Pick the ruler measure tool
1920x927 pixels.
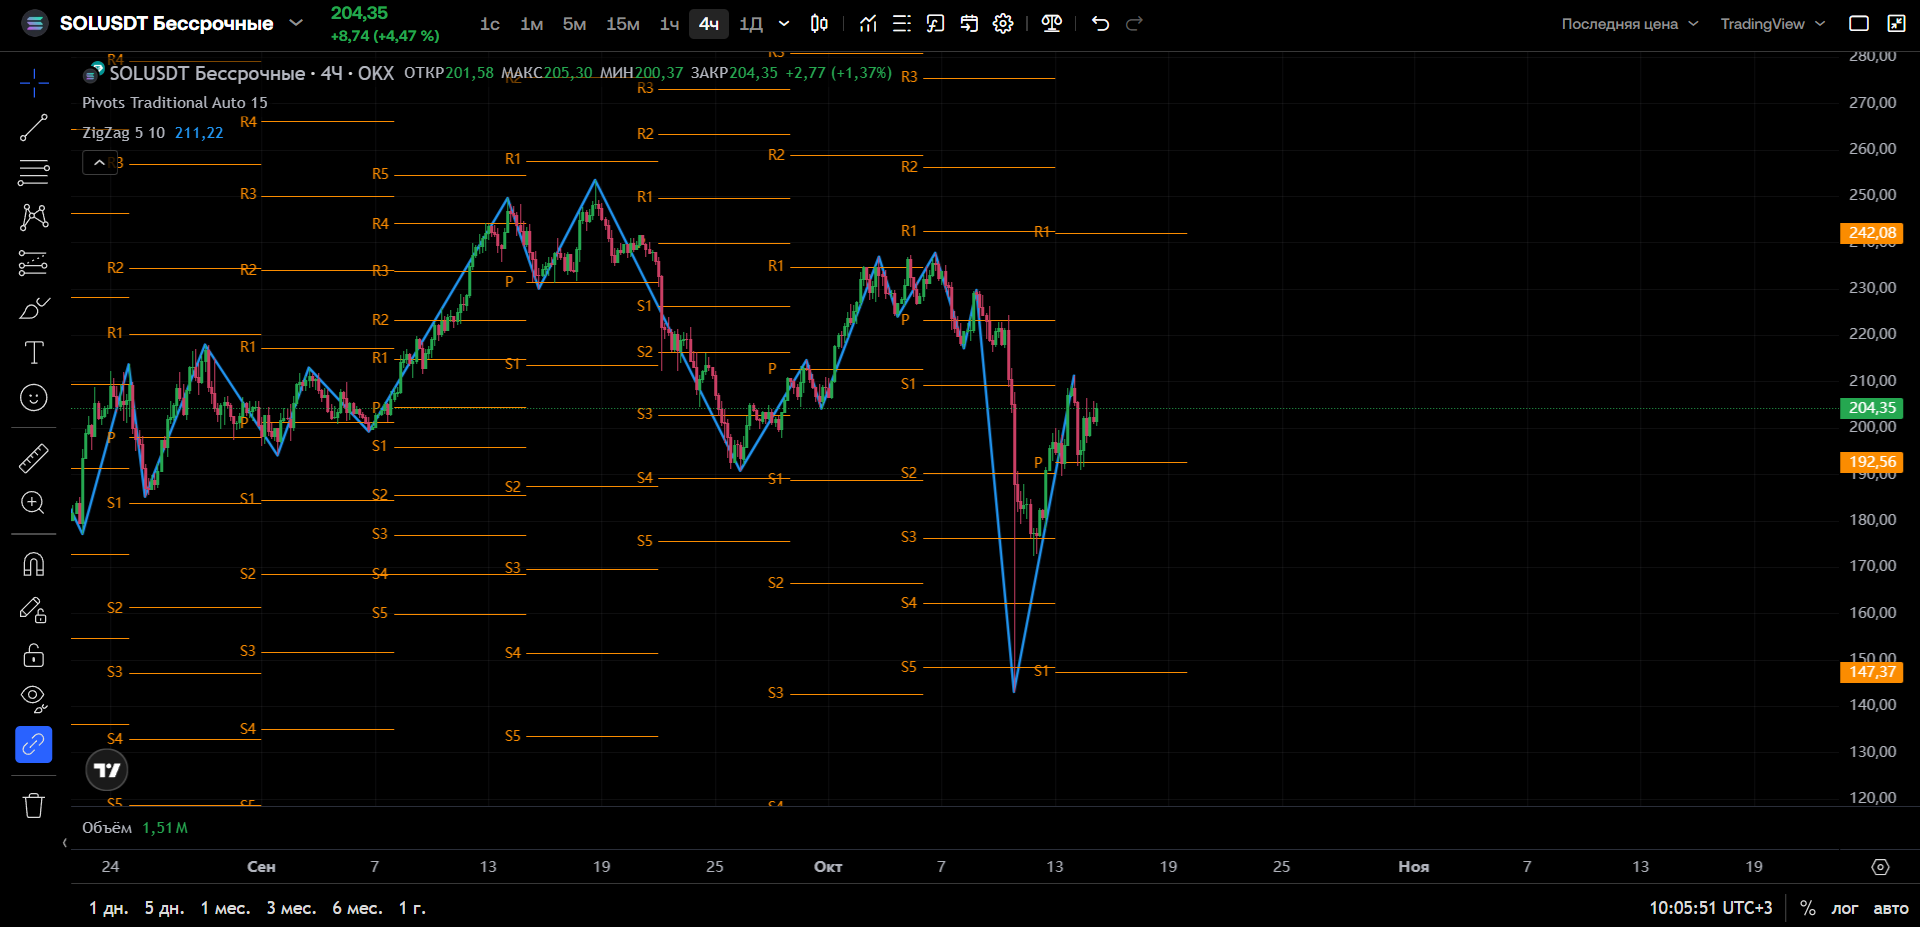pyautogui.click(x=34, y=458)
